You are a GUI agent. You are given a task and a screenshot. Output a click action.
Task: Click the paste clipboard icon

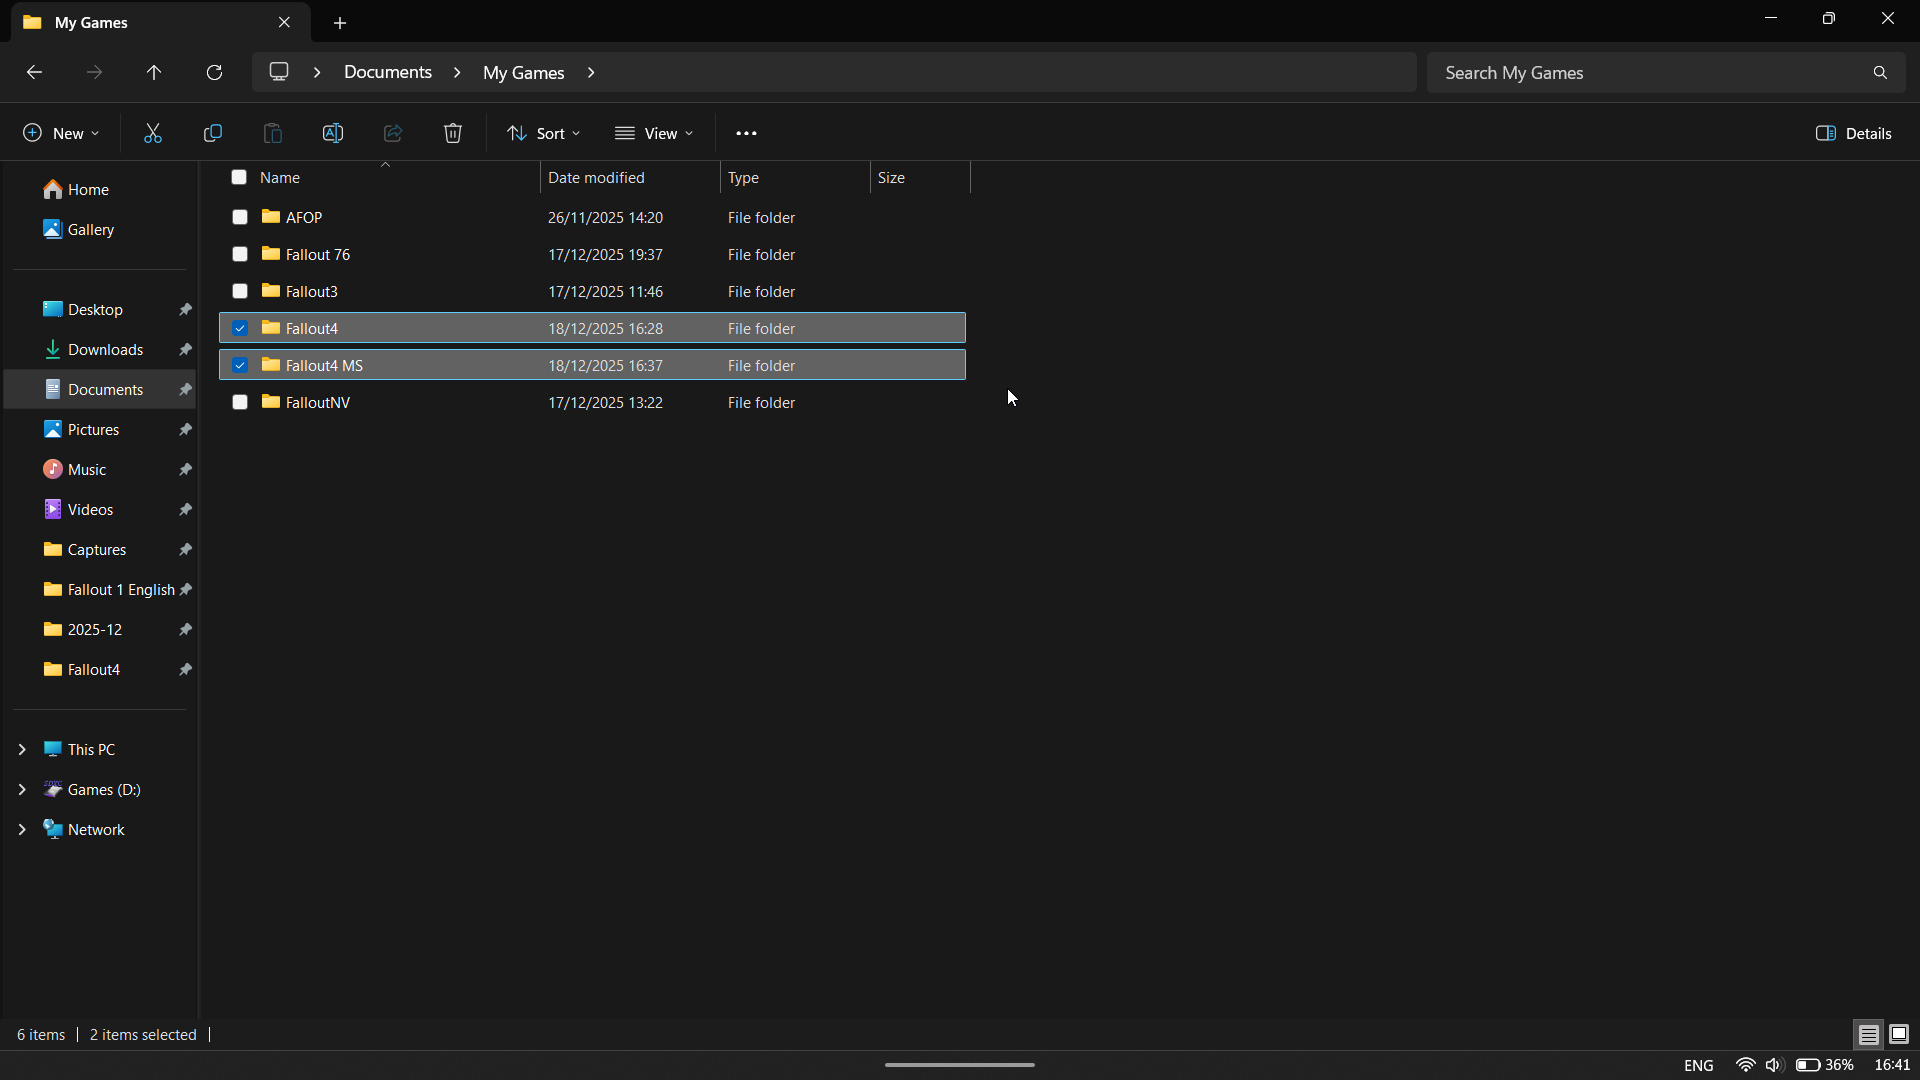273,132
